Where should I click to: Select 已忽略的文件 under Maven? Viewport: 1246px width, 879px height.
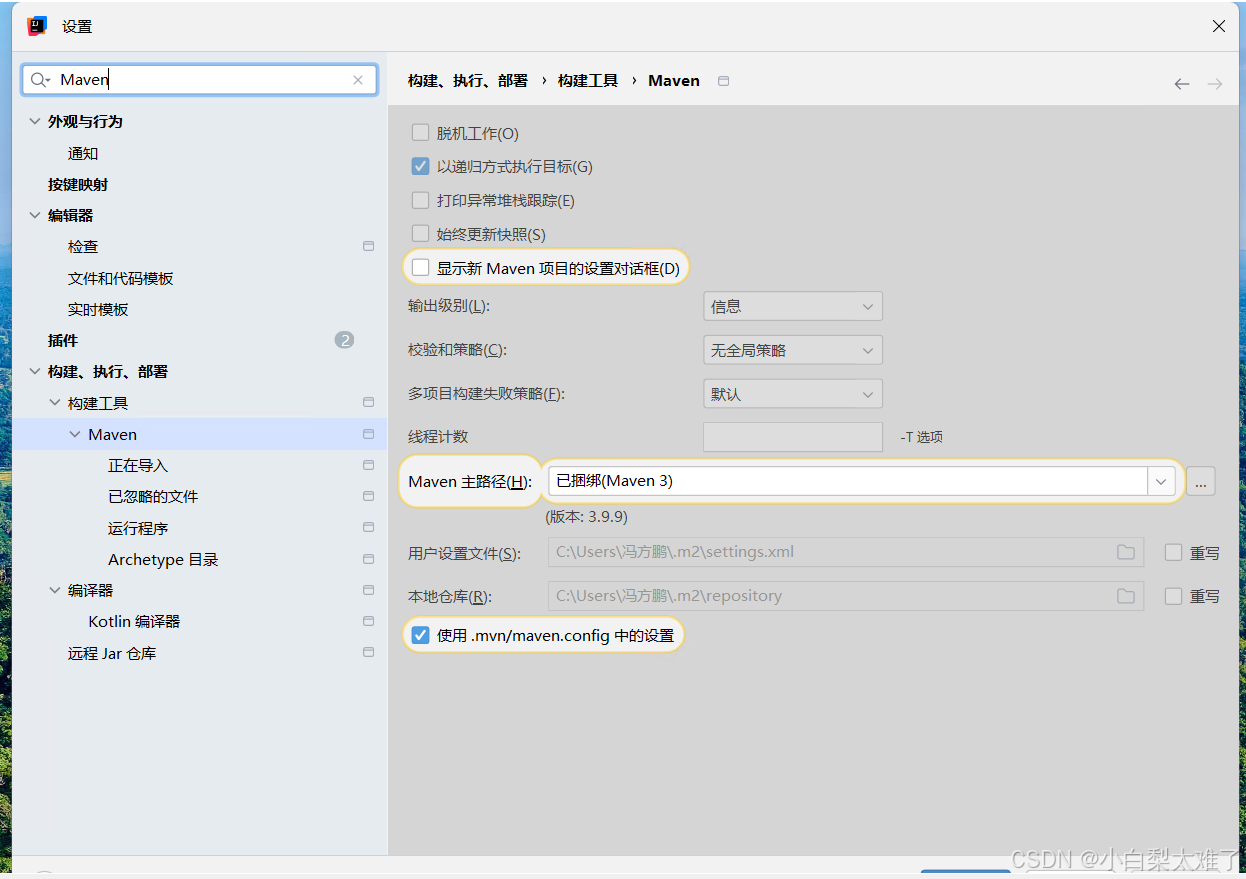tap(153, 496)
